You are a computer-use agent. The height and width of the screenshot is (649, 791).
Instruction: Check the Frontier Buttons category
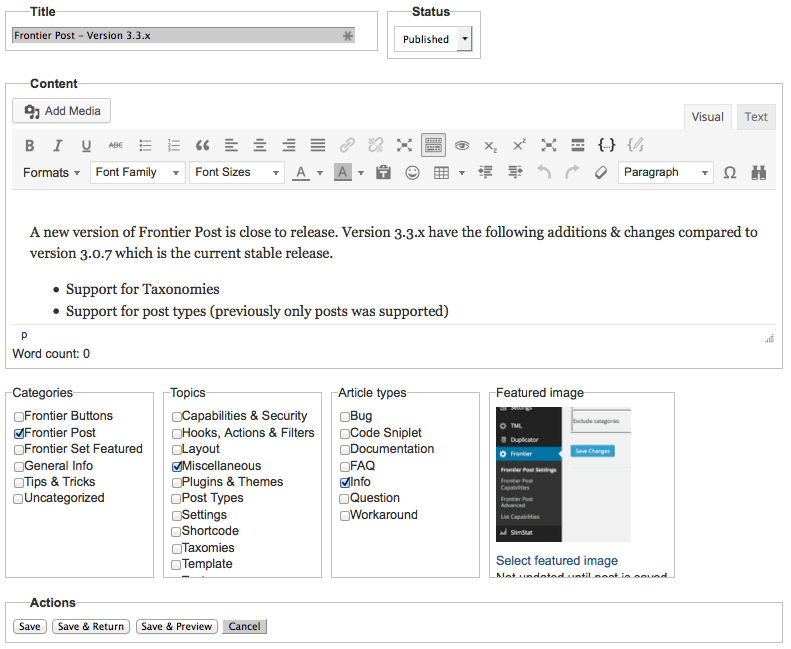coord(19,417)
